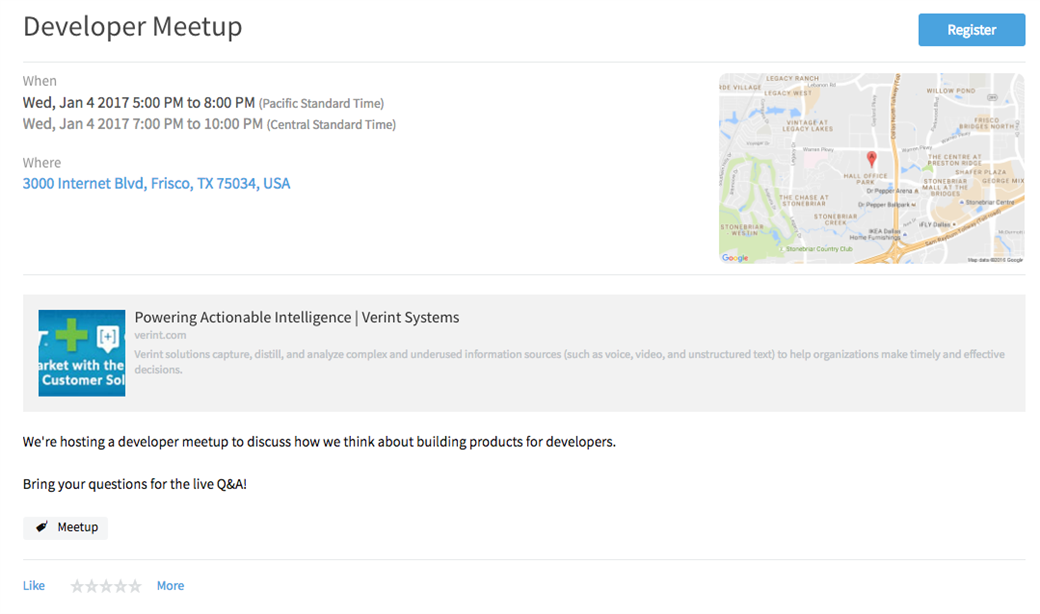The width and height of the screenshot is (1040, 614).
Task: Open the Google logo on the map
Action: (735, 258)
